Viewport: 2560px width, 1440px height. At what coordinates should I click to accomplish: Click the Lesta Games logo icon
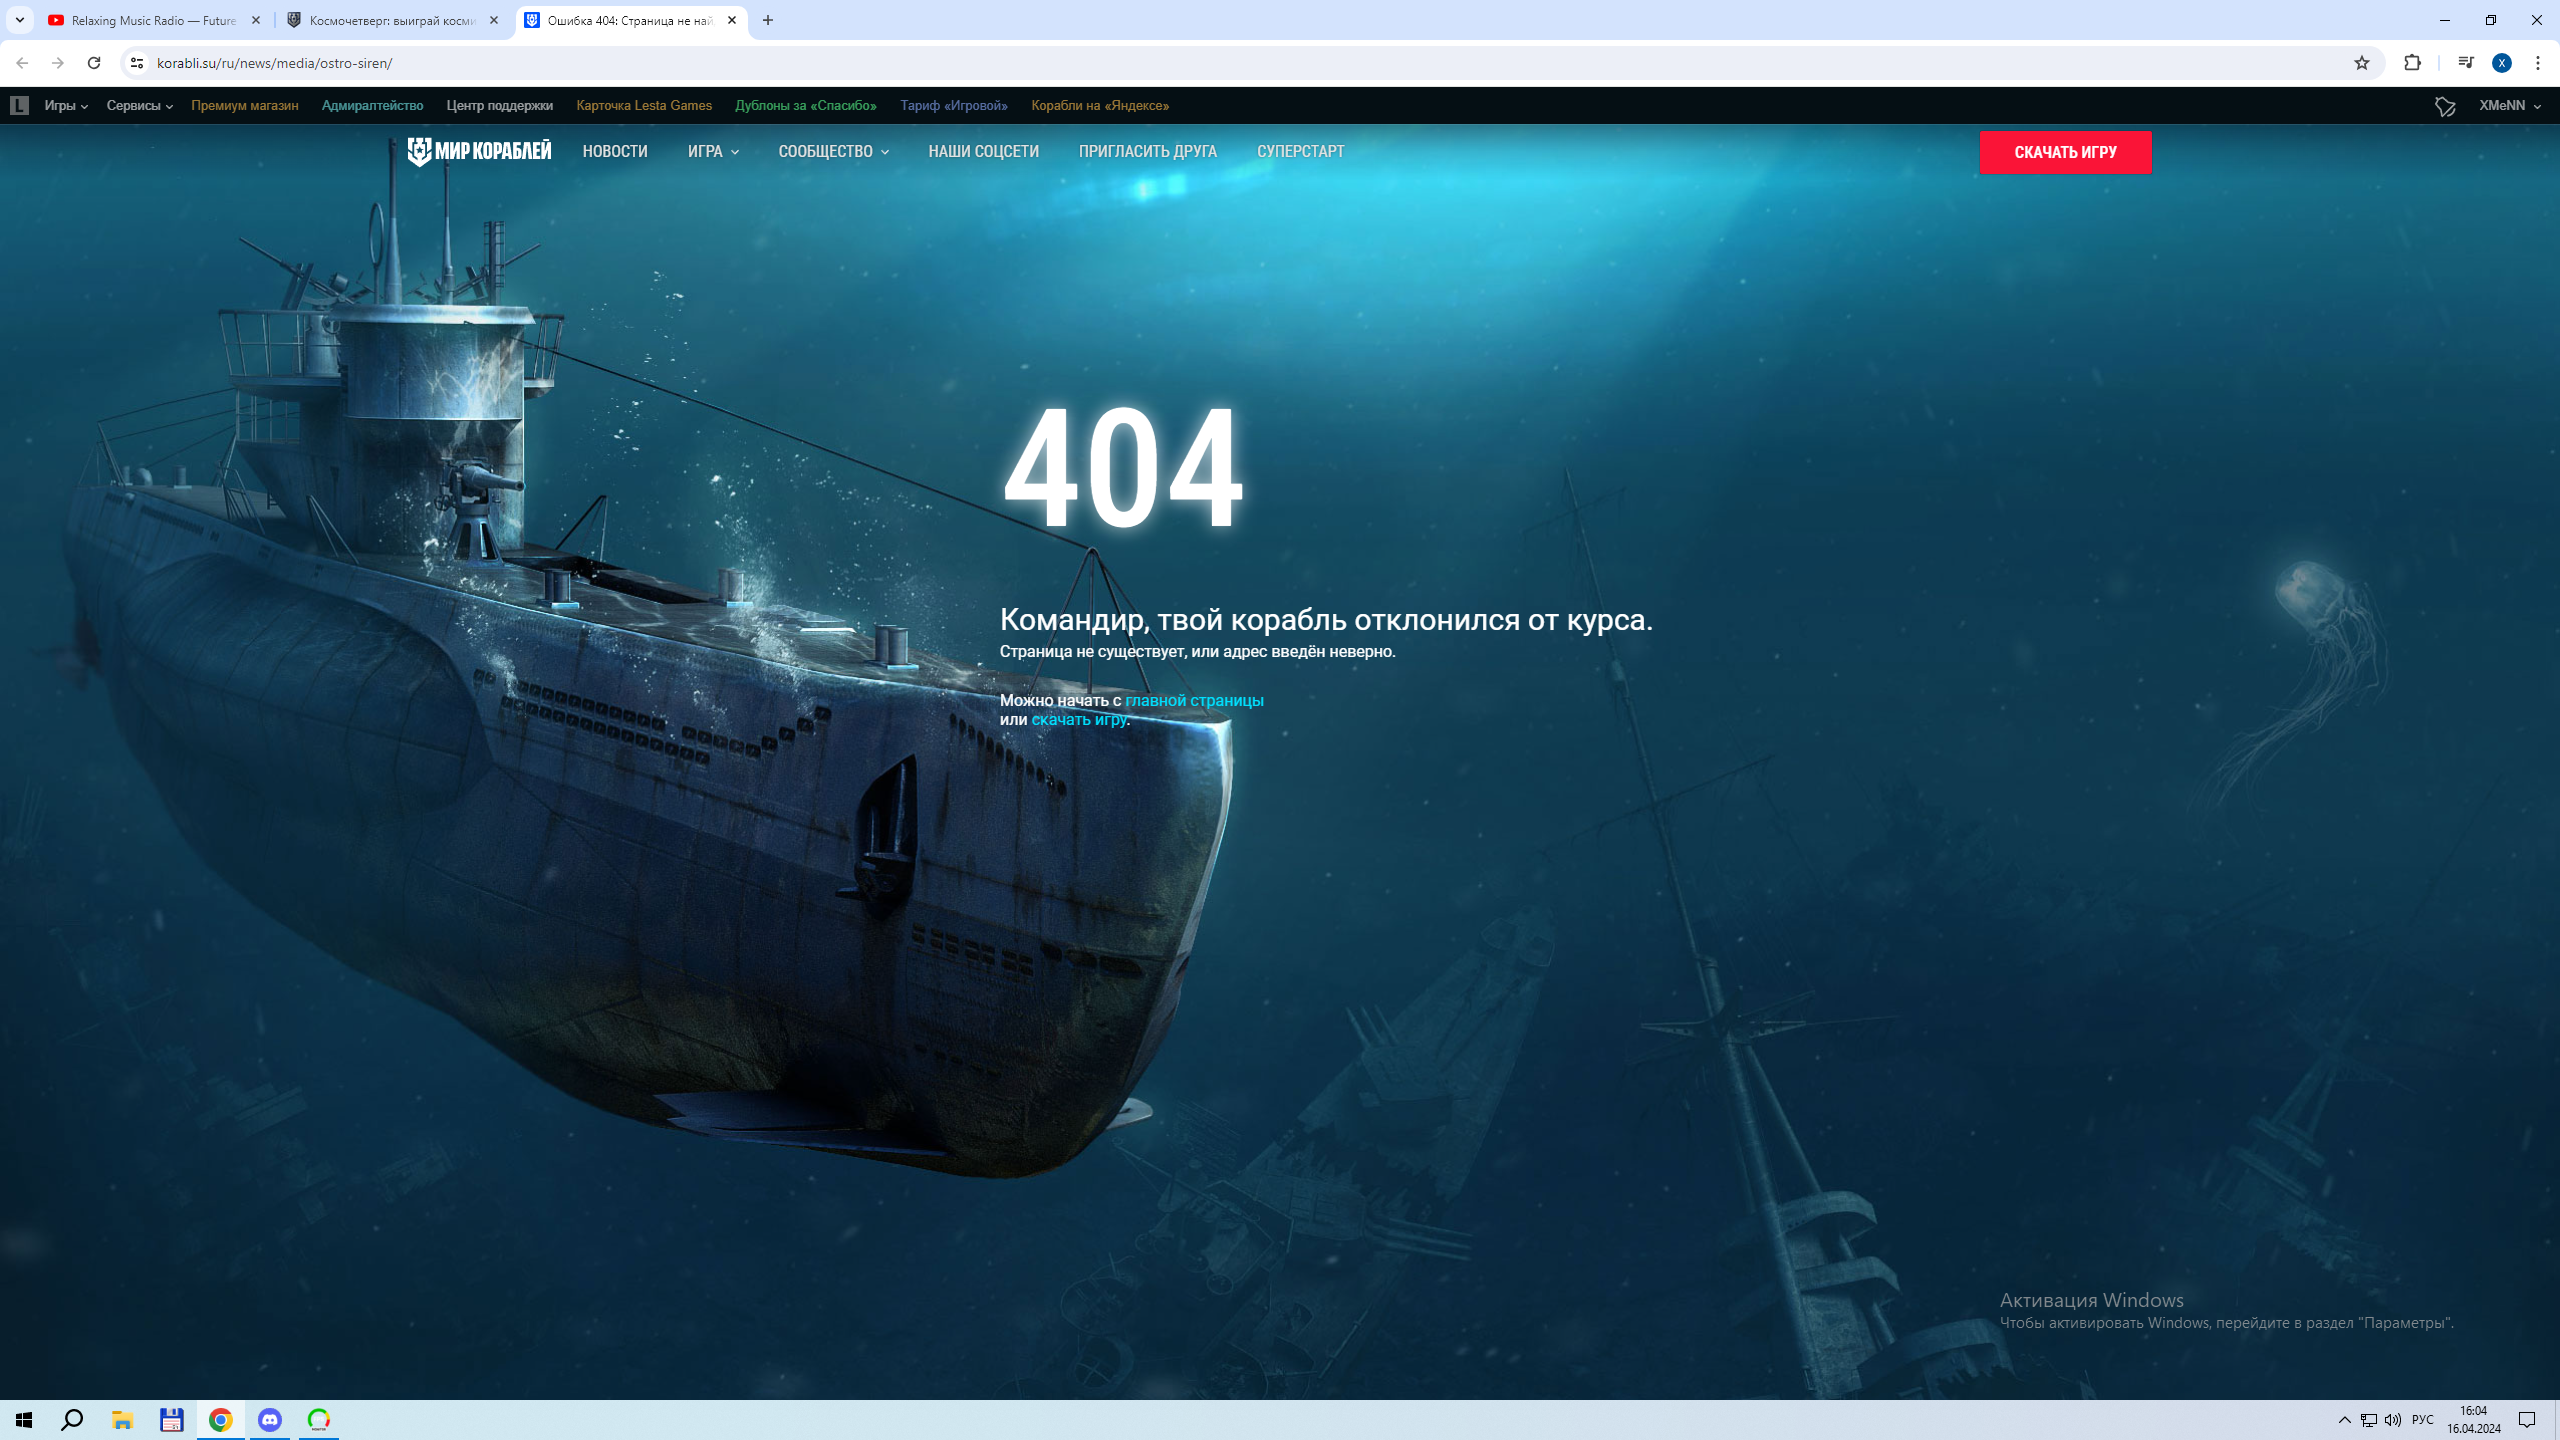[x=19, y=105]
